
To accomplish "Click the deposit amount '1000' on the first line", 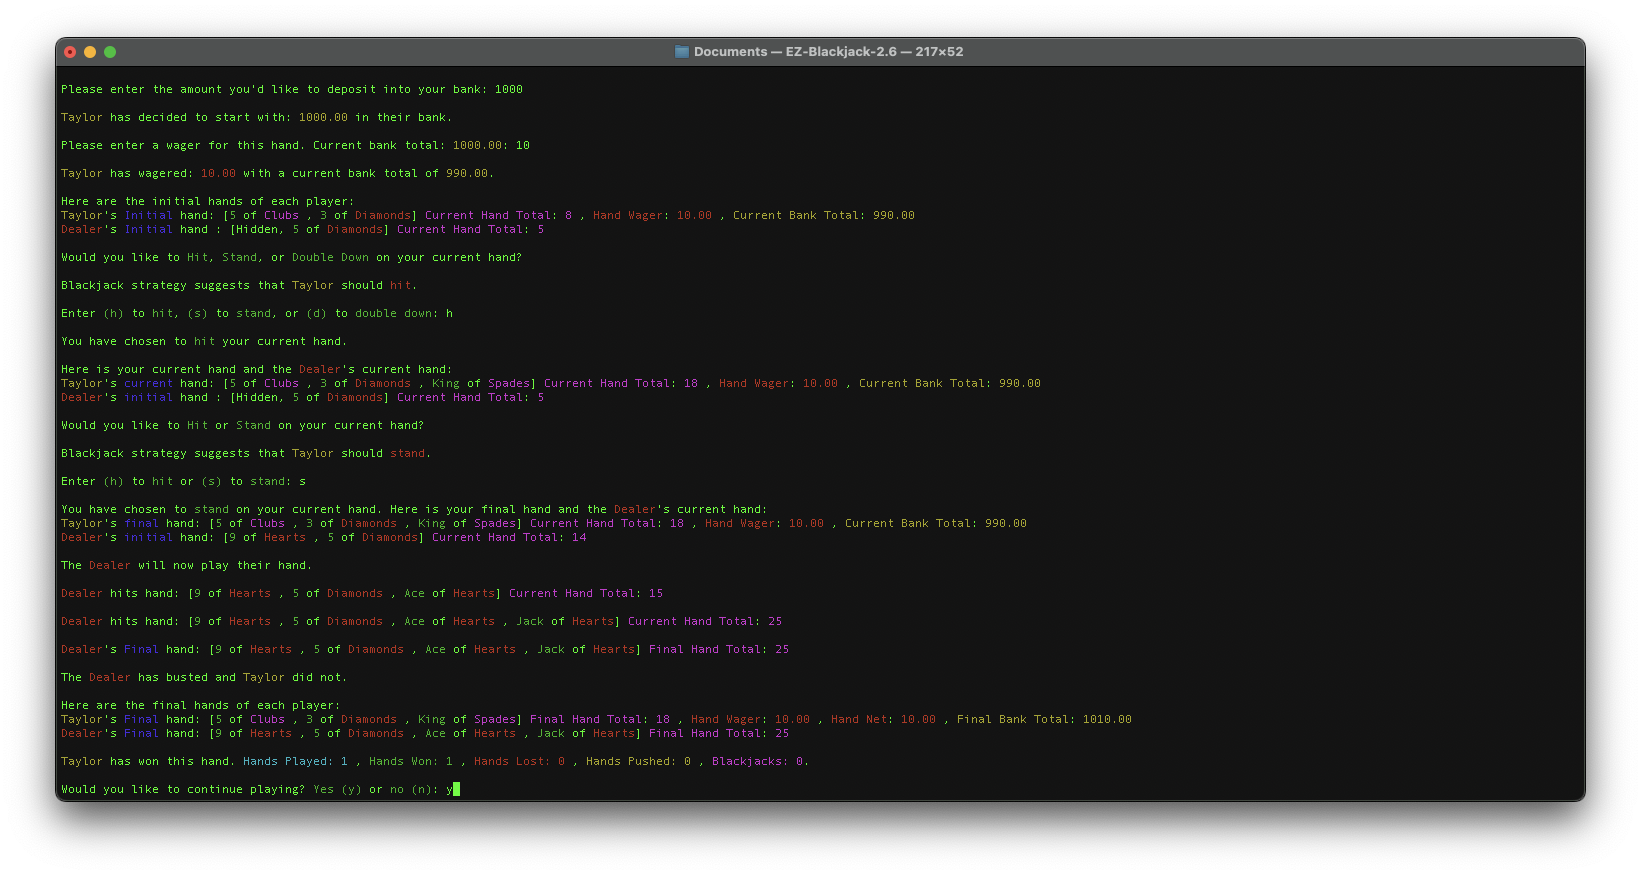I will 509,89.
